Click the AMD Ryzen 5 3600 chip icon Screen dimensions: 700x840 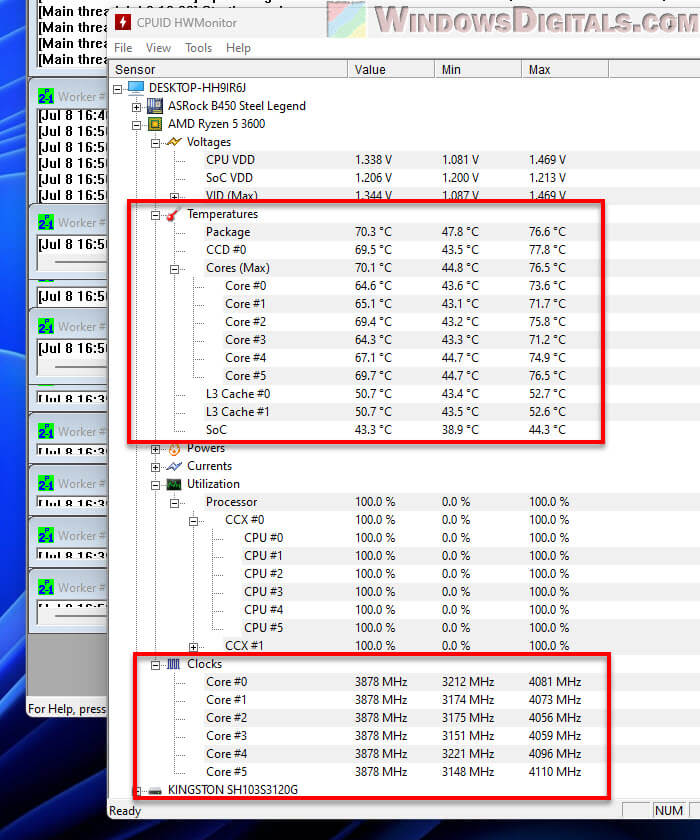tap(155, 124)
